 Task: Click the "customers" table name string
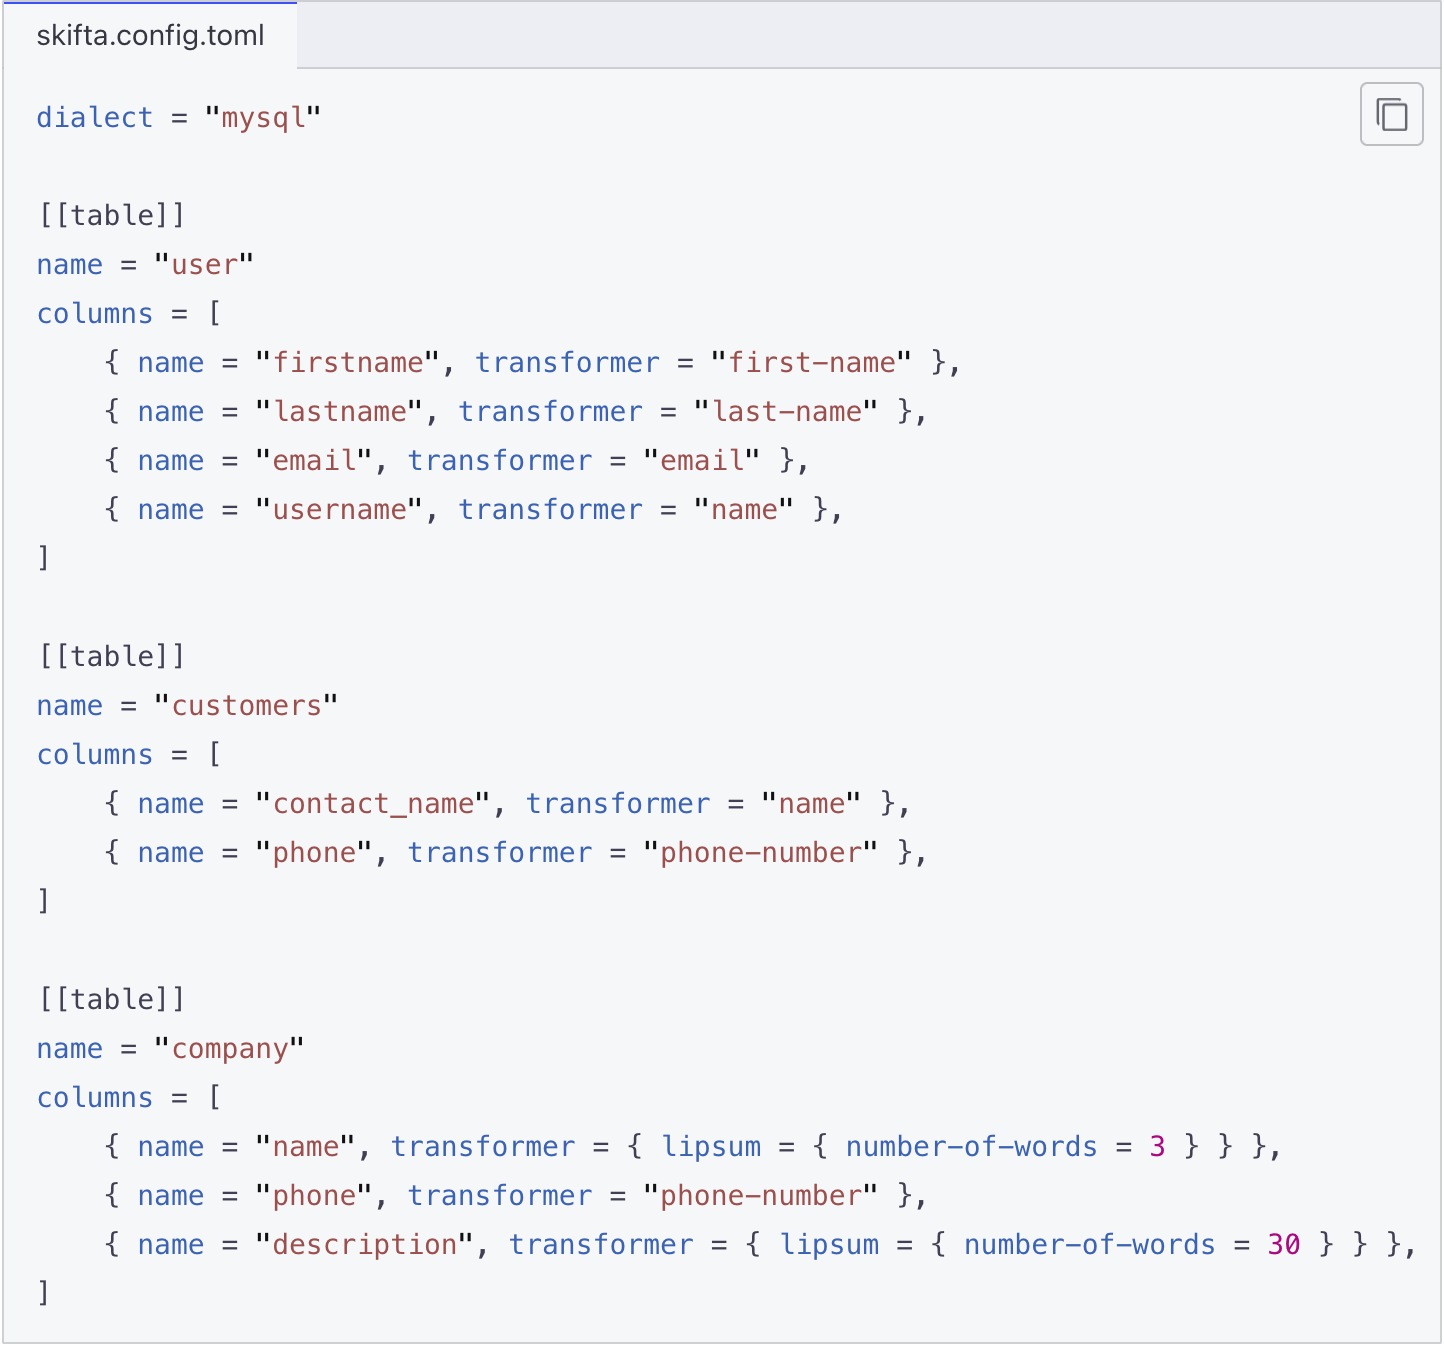pyautogui.click(x=246, y=706)
